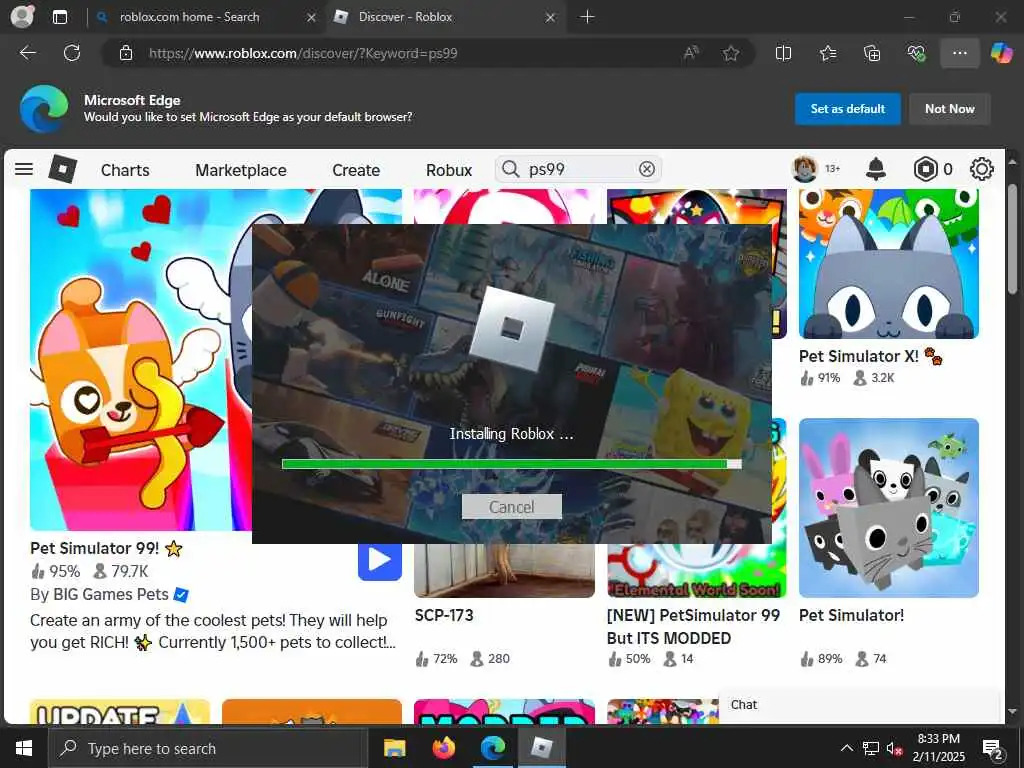The width and height of the screenshot is (1024, 768).
Task: Close the Discover - Roblox tab
Action: tap(551, 17)
